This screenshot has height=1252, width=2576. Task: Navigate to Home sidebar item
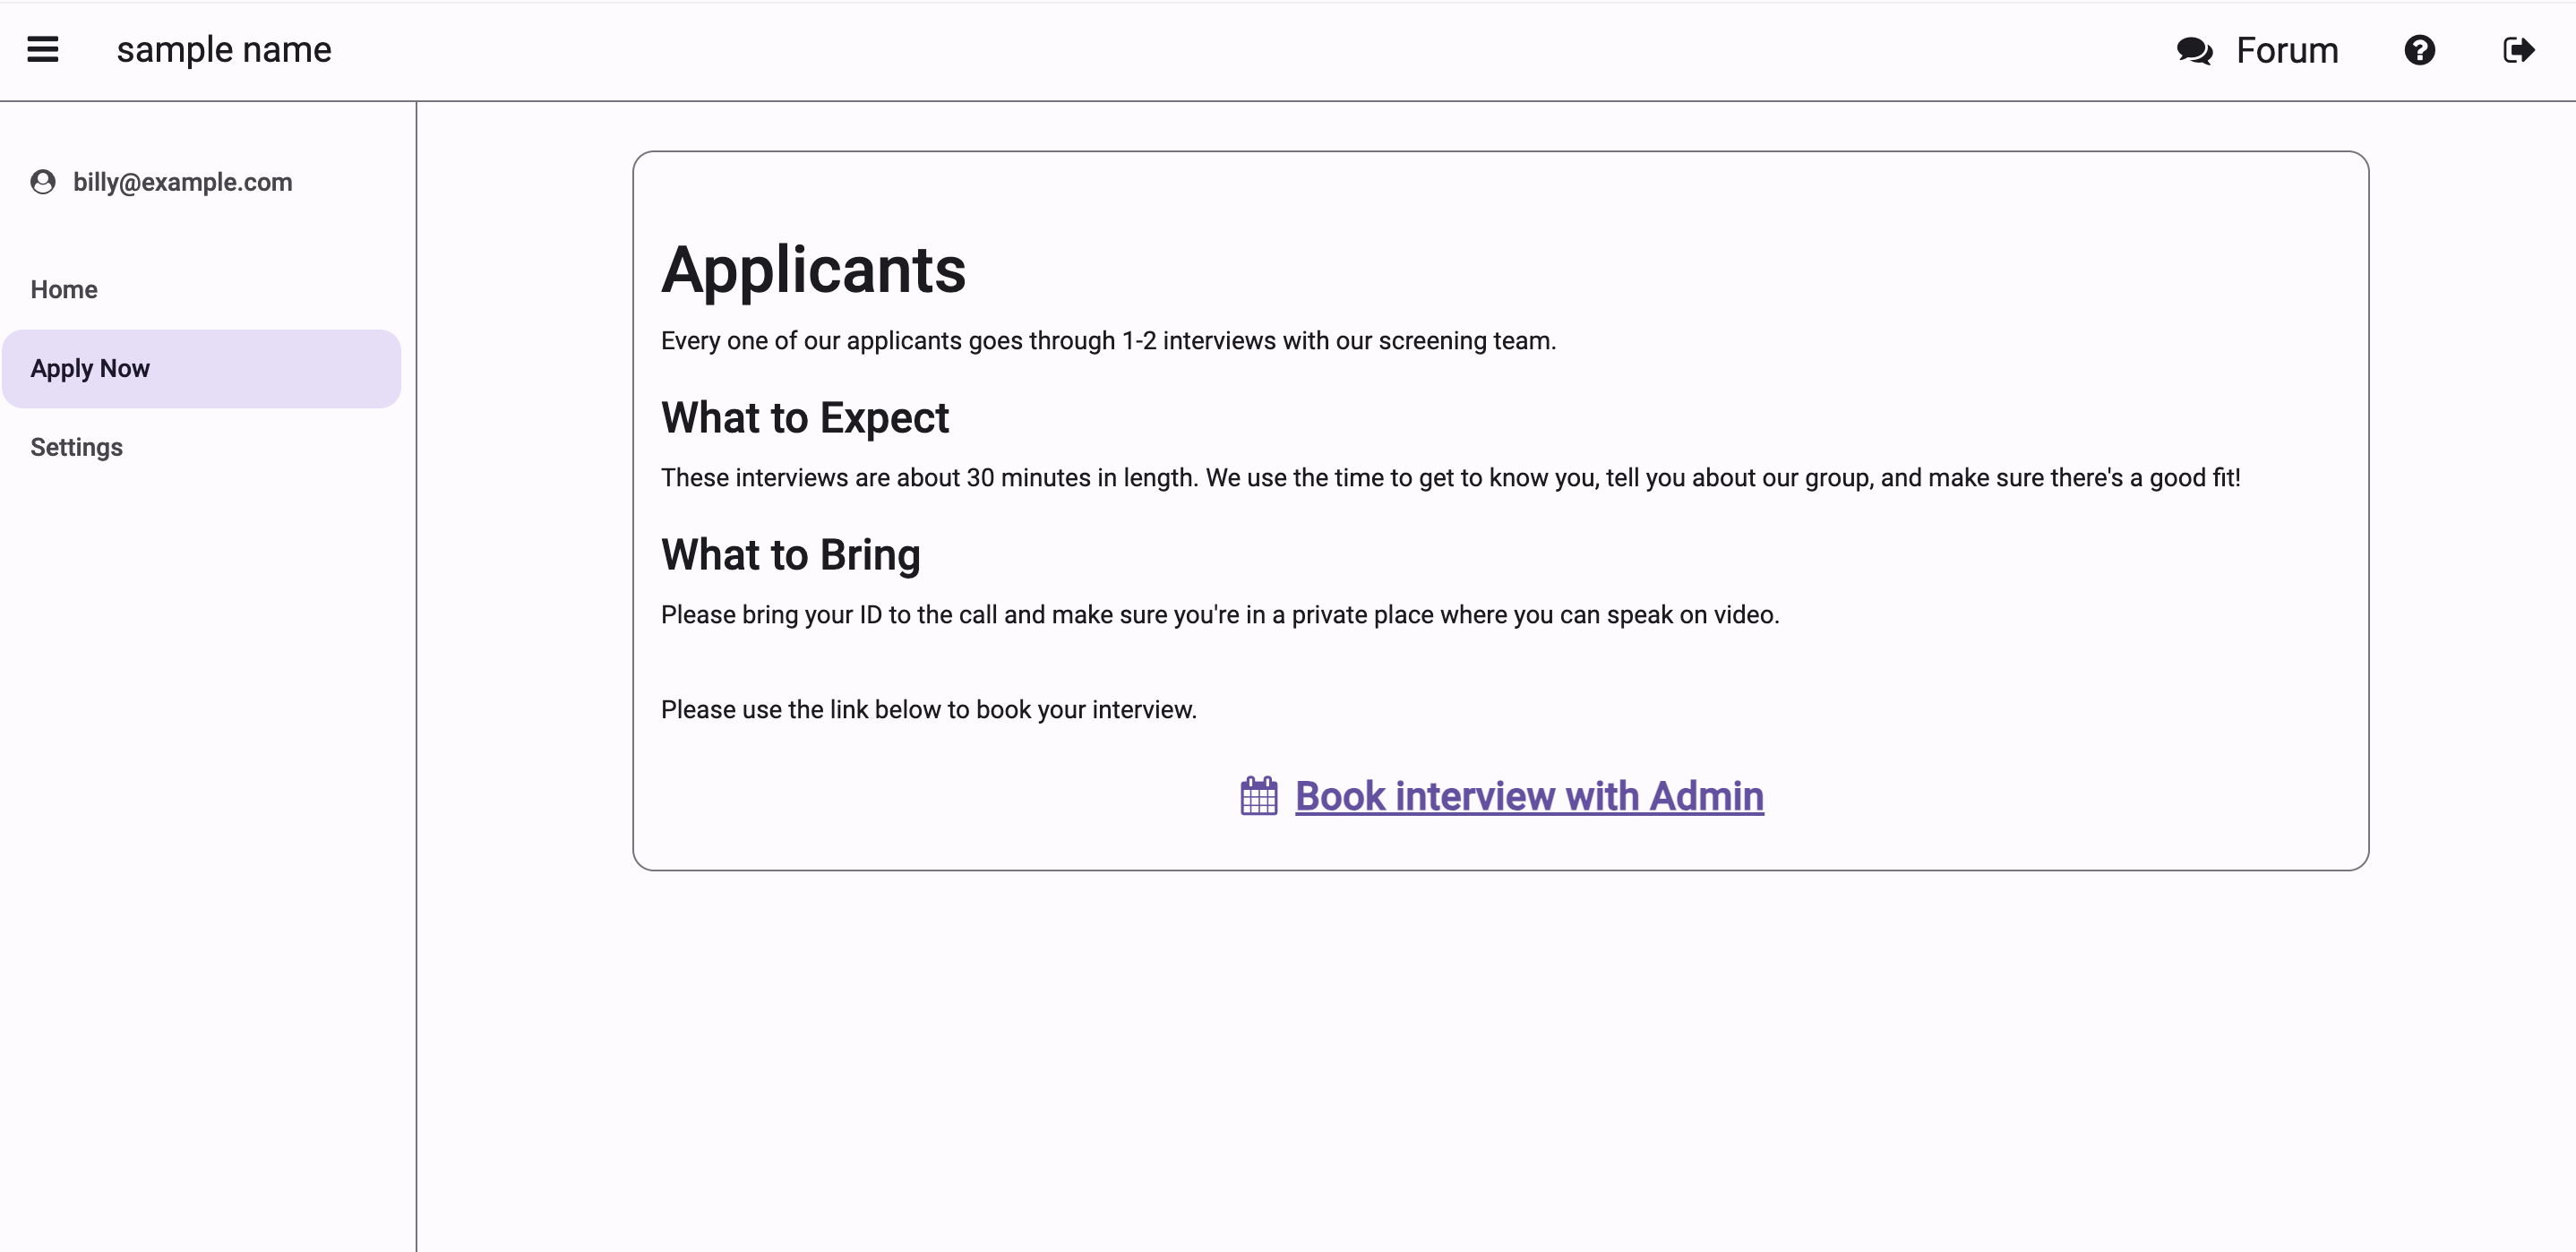[x=64, y=287]
